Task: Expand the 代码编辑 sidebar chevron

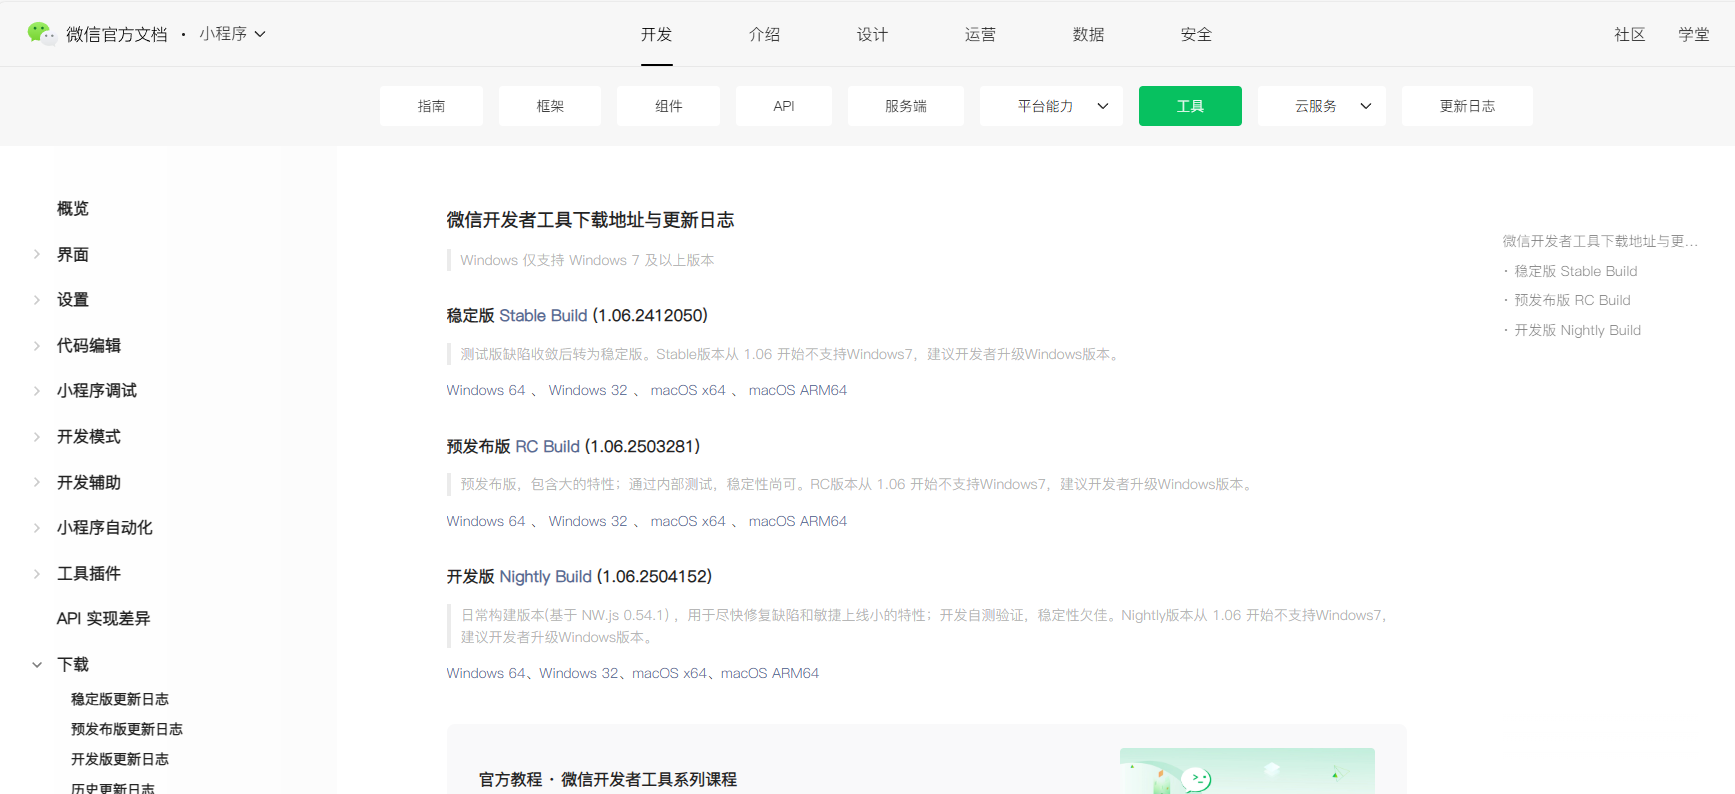Action: point(37,345)
